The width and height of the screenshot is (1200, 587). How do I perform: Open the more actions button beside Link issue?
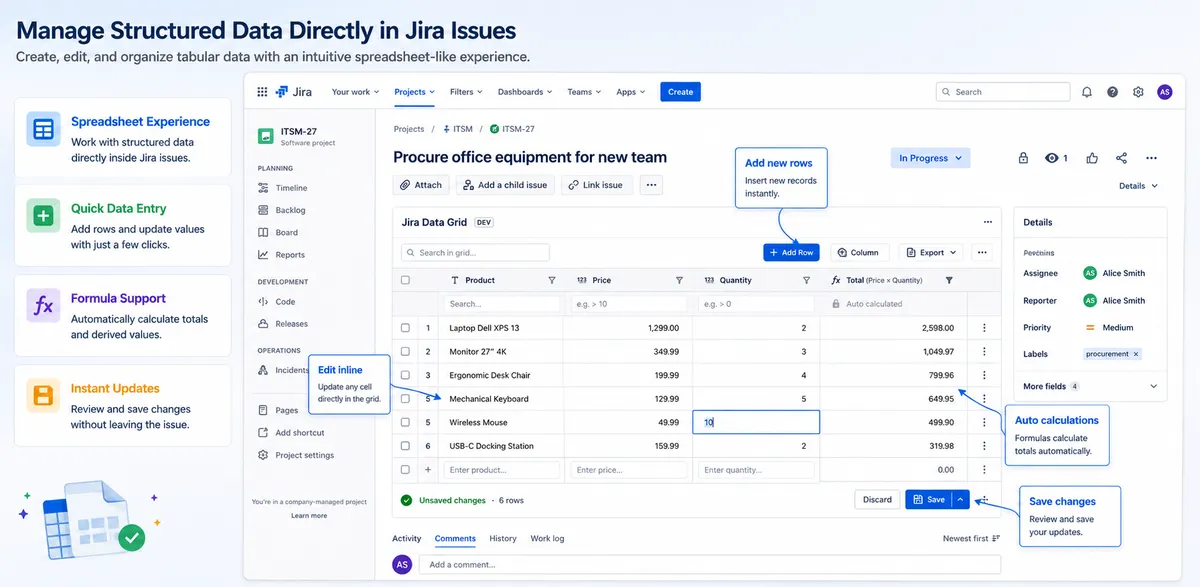[x=651, y=185]
